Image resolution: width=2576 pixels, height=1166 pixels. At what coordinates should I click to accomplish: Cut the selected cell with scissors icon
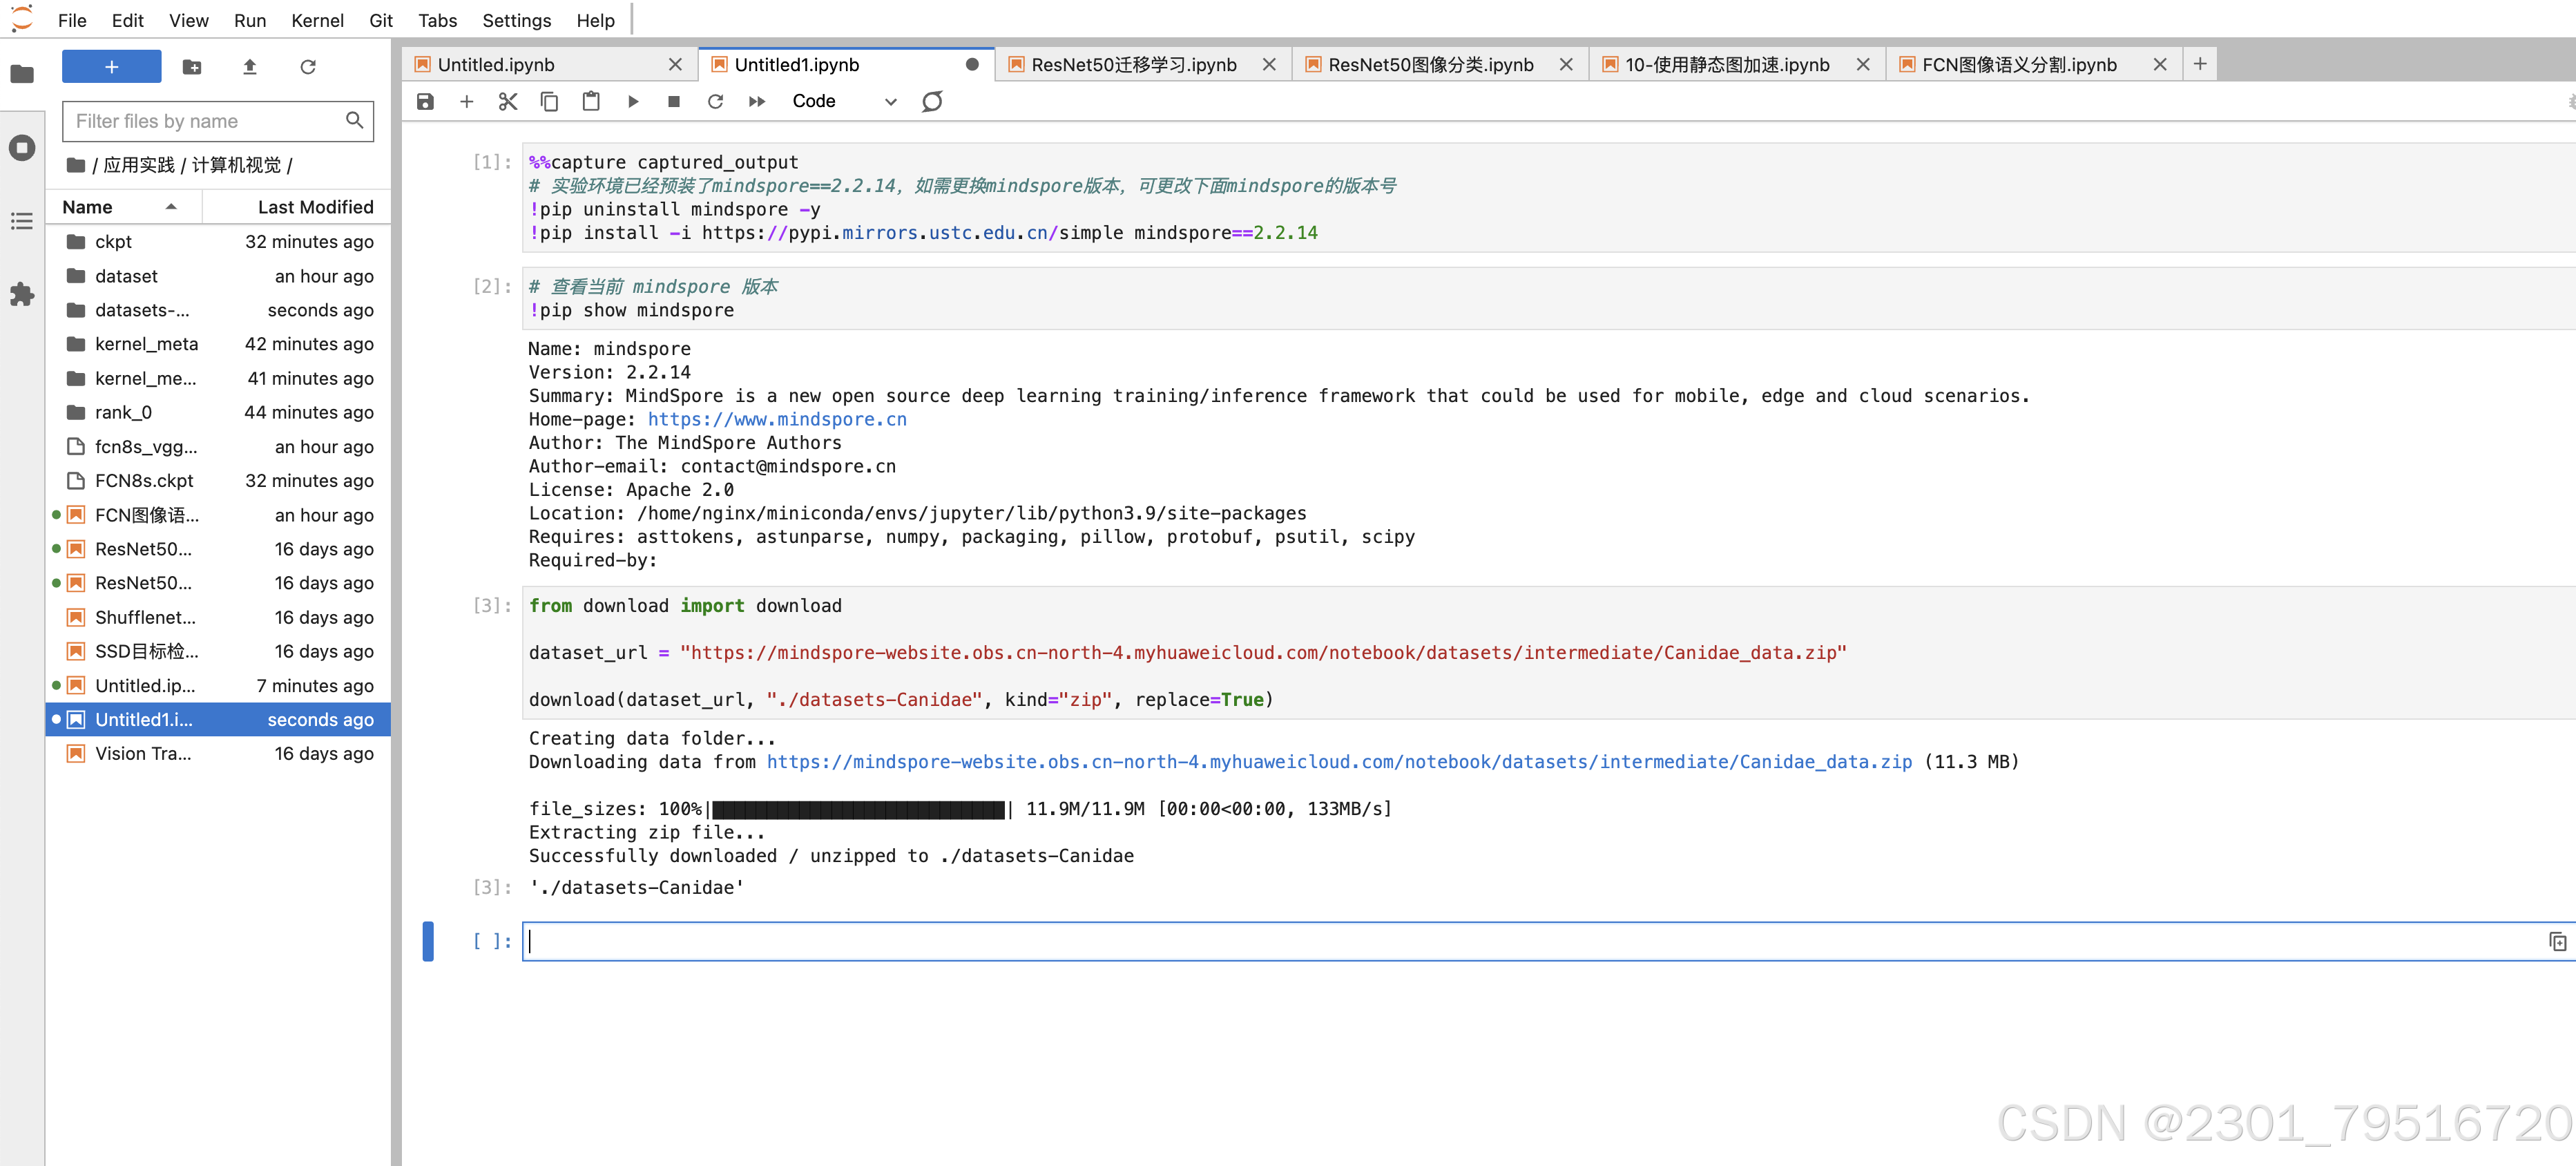508,101
